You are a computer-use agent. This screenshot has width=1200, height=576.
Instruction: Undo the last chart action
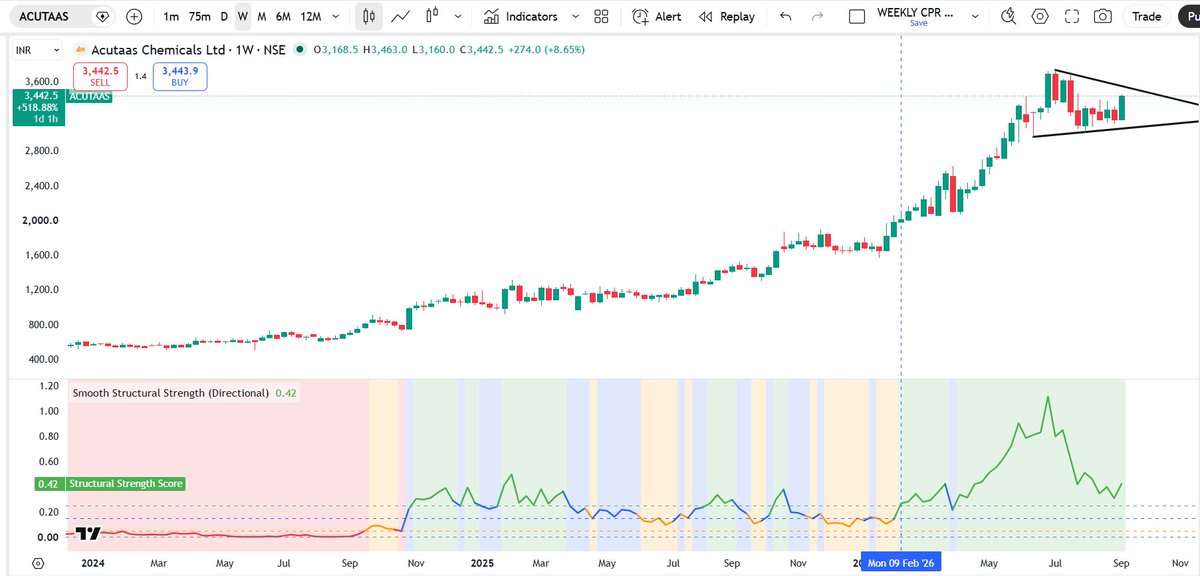[785, 16]
